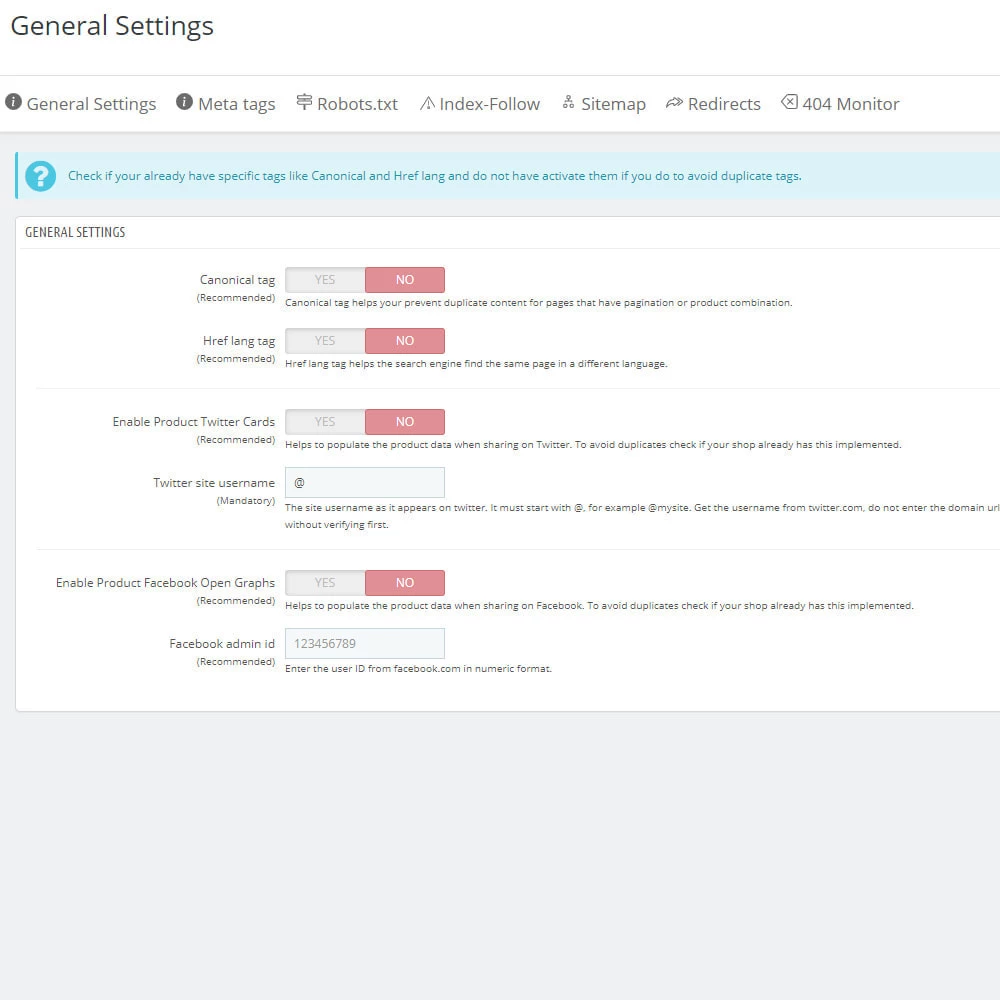Click the Facebook admin id label
This screenshot has height=1000, width=1000.
[x=222, y=643]
